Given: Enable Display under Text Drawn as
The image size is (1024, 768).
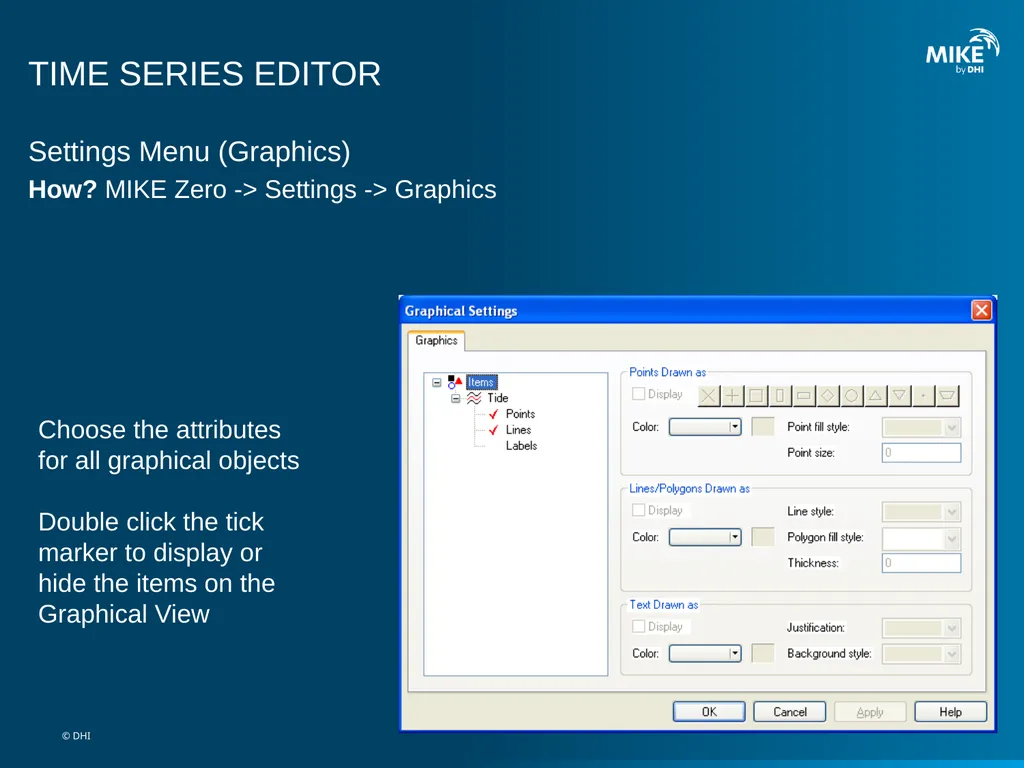Looking at the screenshot, I should click(639, 626).
